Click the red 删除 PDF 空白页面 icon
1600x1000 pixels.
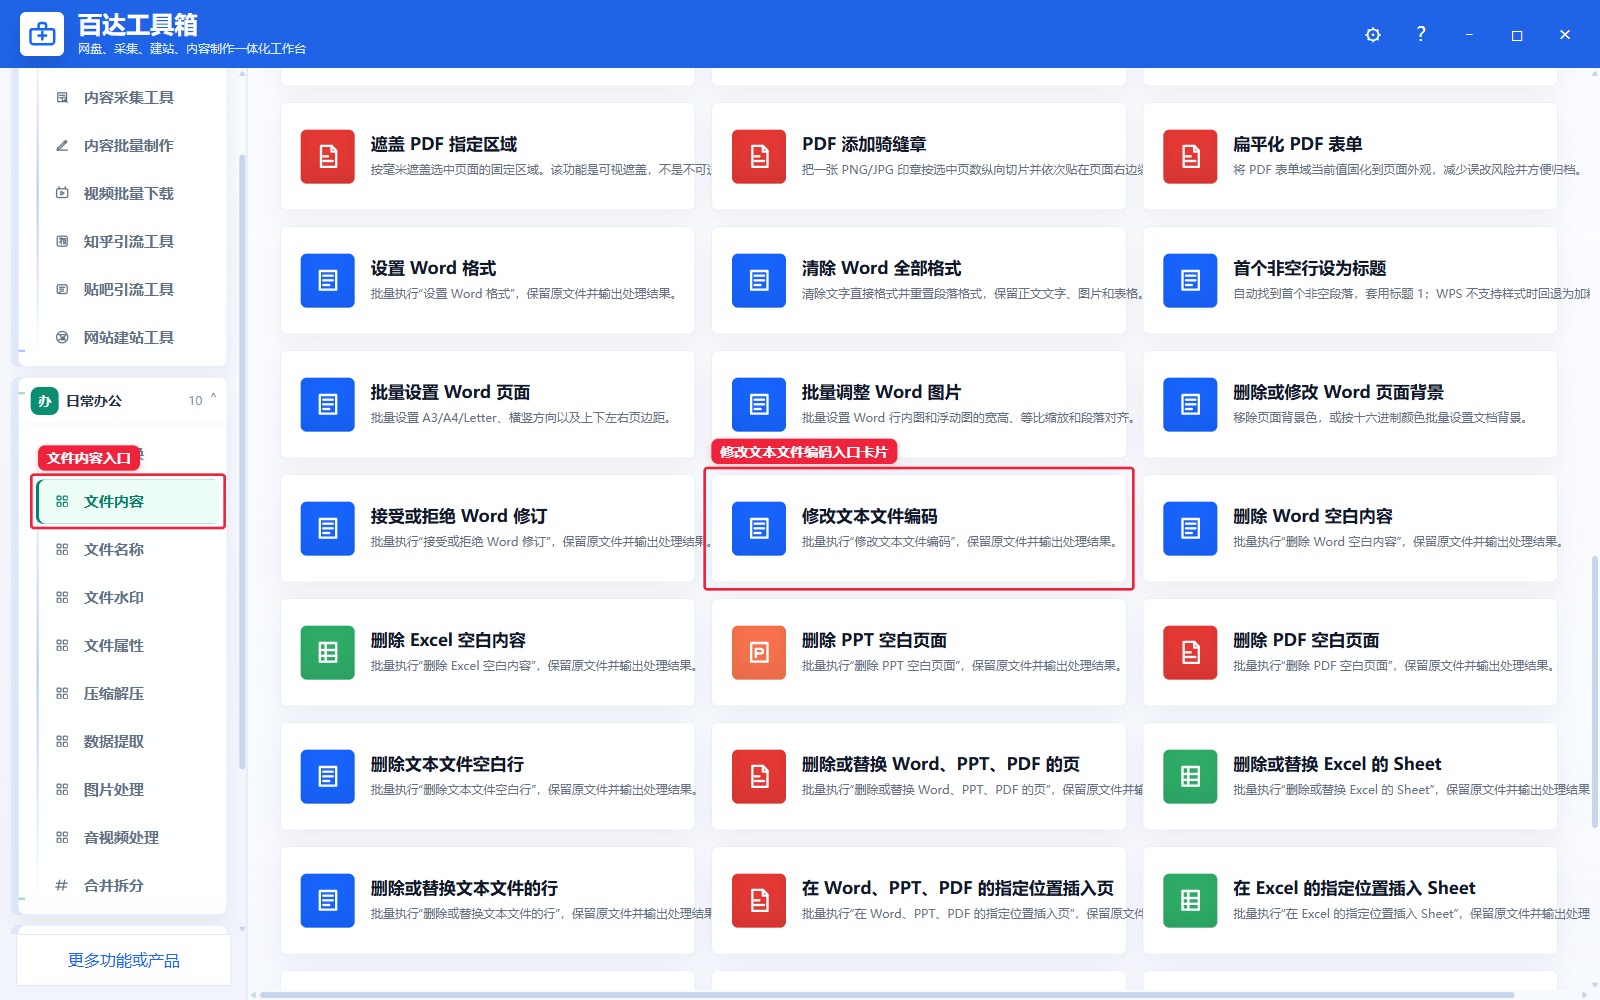coord(1190,653)
